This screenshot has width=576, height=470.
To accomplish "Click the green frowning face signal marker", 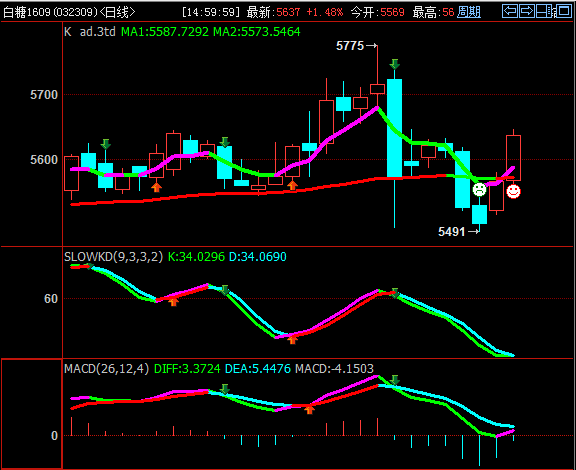I will (x=479, y=190).
